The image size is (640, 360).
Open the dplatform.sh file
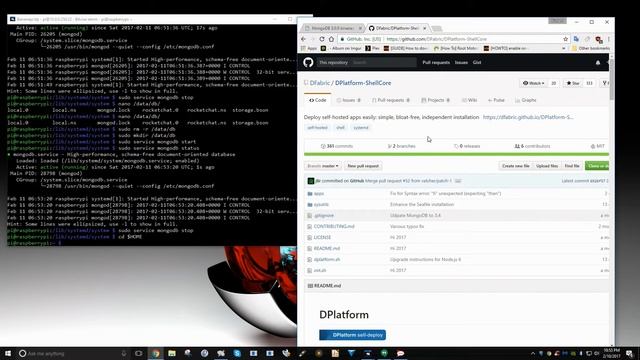tap(327, 260)
